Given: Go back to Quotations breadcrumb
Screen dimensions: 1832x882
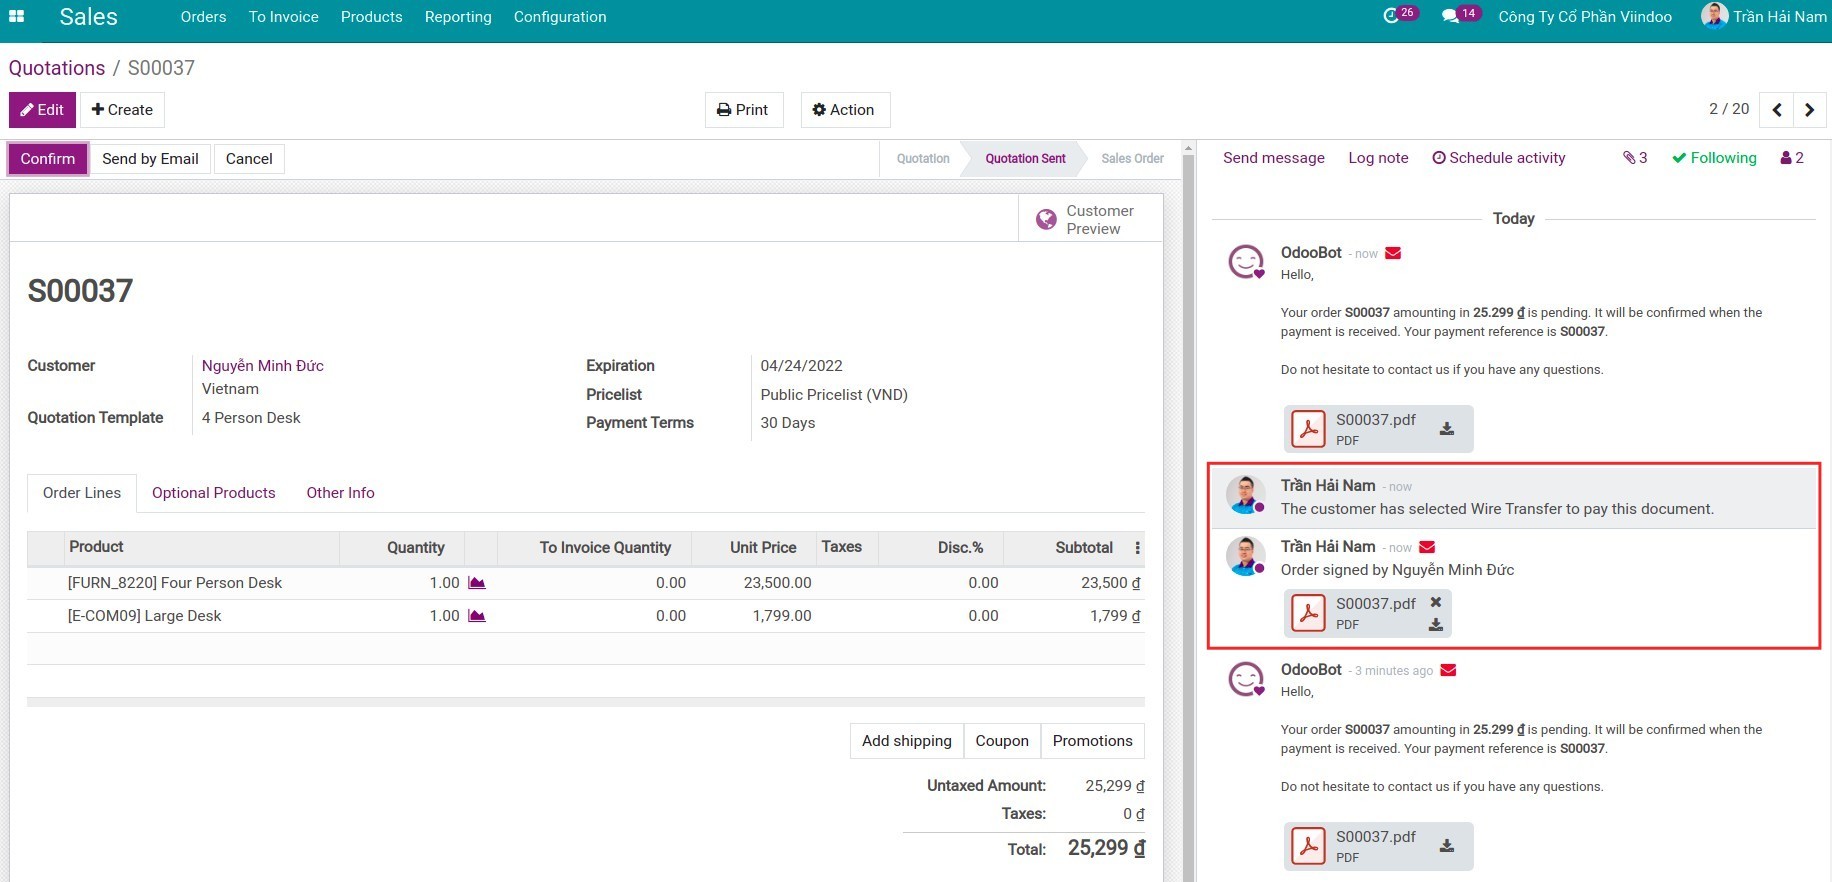Looking at the screenshot, I should (x=57, y=68).
